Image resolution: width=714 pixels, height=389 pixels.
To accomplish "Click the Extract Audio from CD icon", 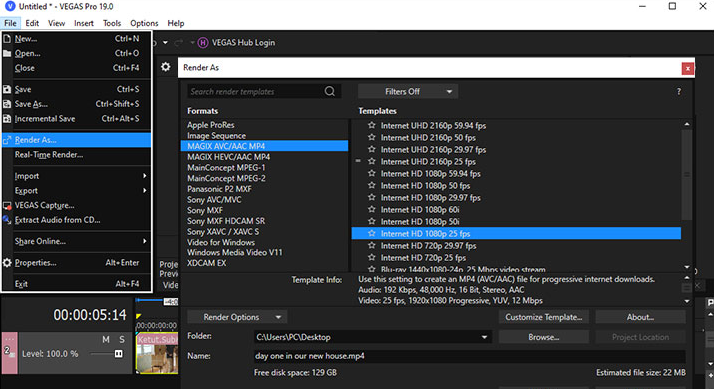I will 7,220.
